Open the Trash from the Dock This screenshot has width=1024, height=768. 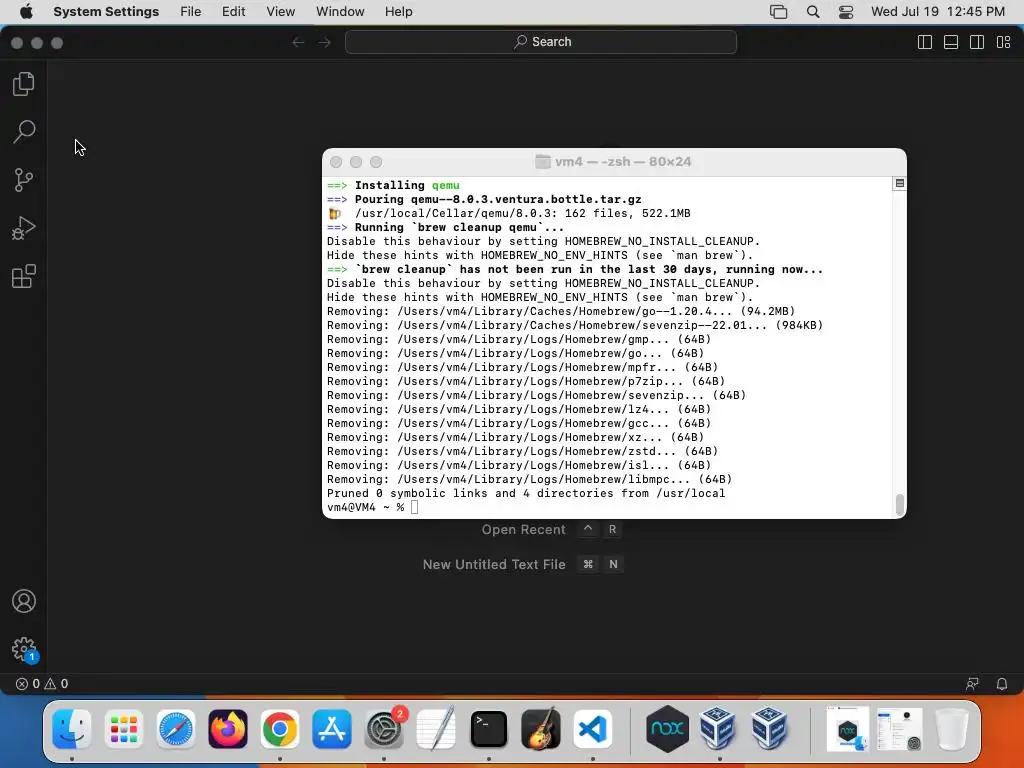tap(952, 729)
